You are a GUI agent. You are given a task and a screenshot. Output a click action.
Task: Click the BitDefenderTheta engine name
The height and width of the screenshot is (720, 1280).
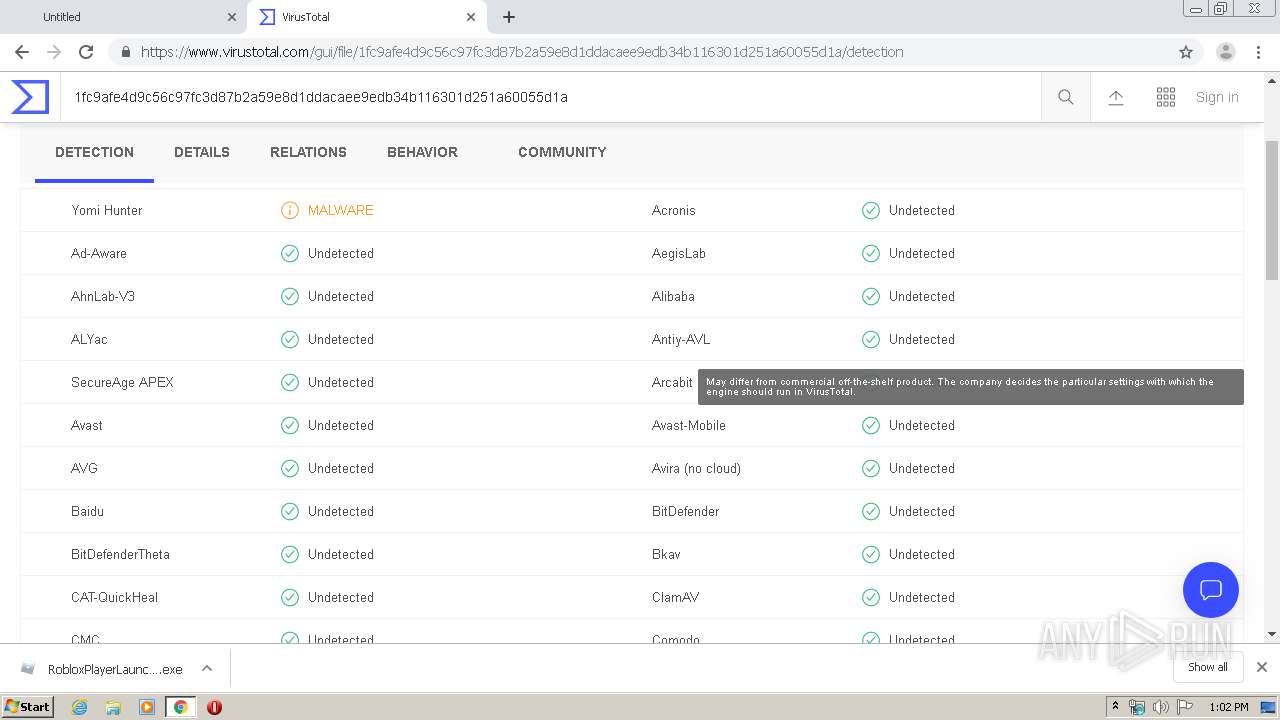click(120, 554)
